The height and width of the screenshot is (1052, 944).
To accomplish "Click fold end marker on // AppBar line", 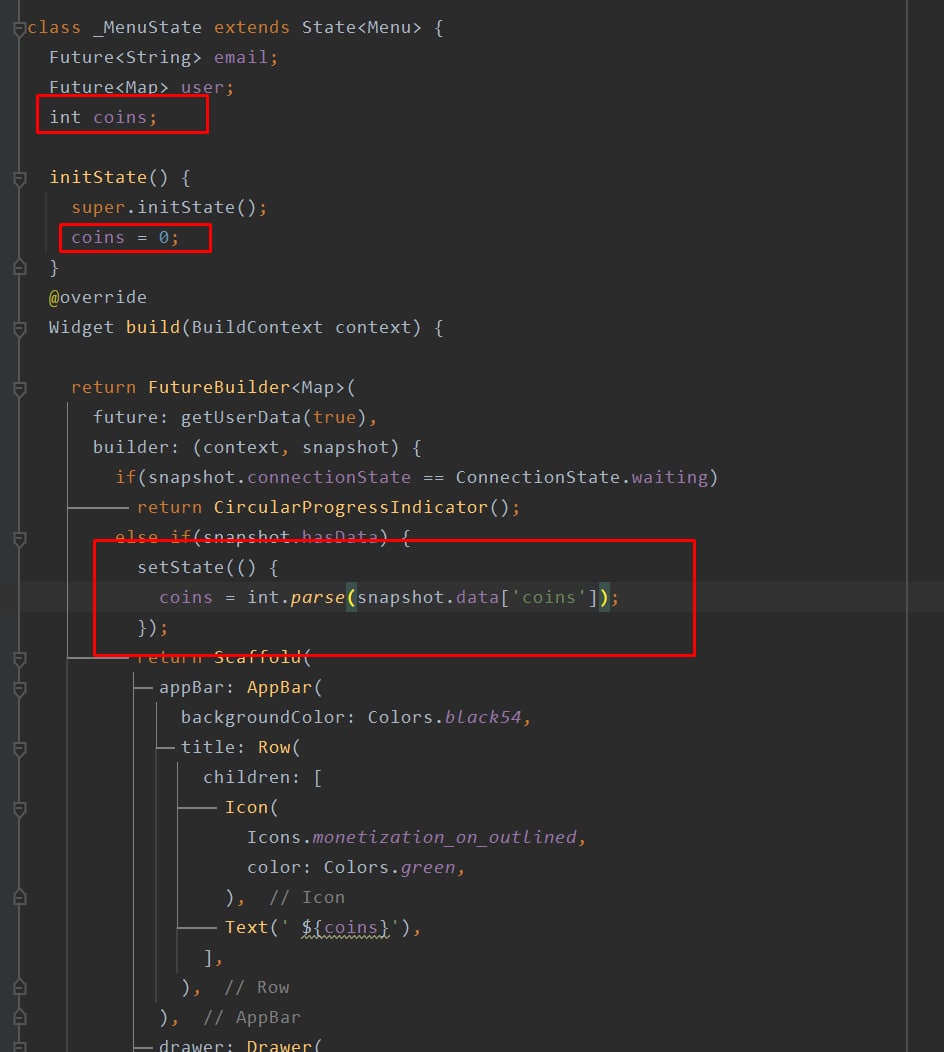I will [x=19, y=1017].
